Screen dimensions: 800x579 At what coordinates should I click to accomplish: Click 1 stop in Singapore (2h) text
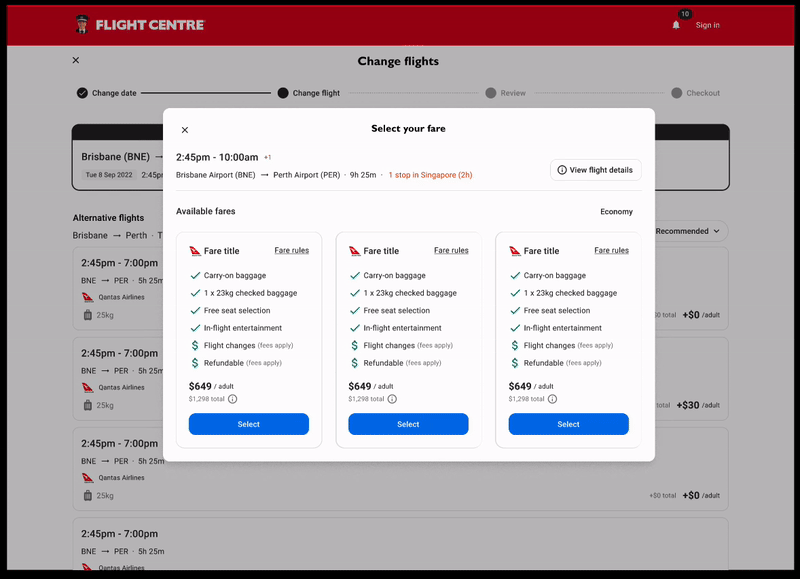coord(430,175)
